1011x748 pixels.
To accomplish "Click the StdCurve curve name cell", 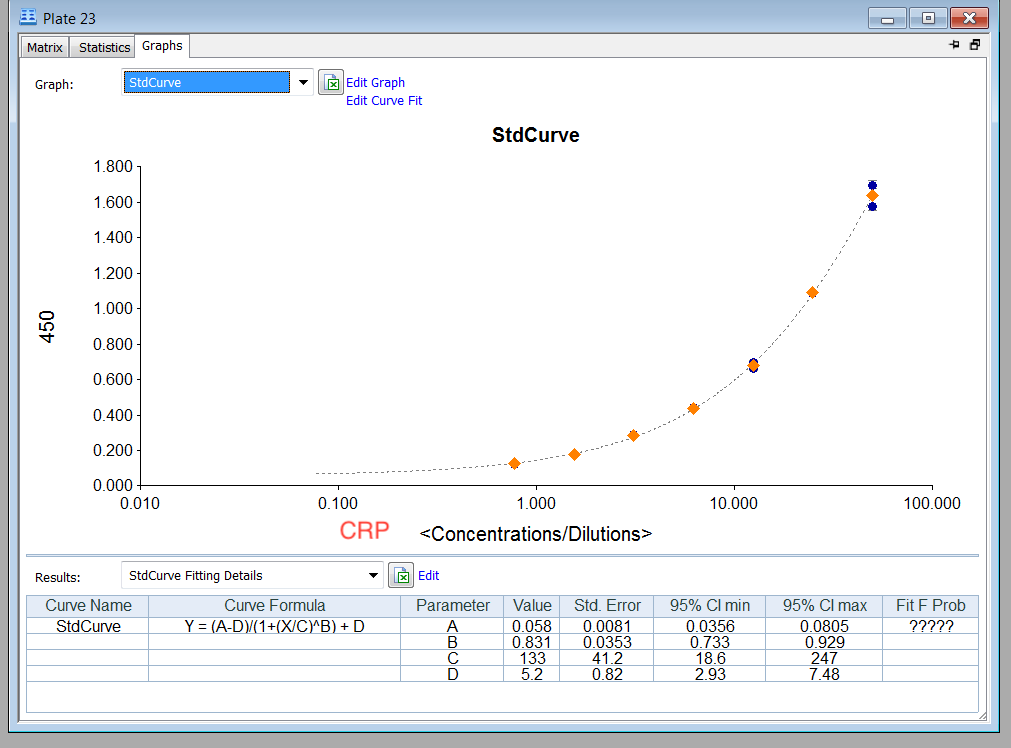I will pyautogui.click(x=88, y=626).
